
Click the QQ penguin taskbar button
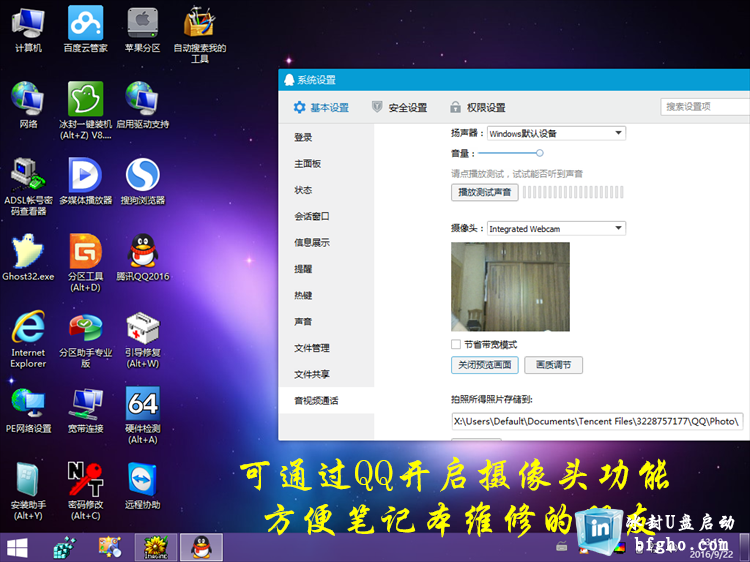(x=201, y=547)
